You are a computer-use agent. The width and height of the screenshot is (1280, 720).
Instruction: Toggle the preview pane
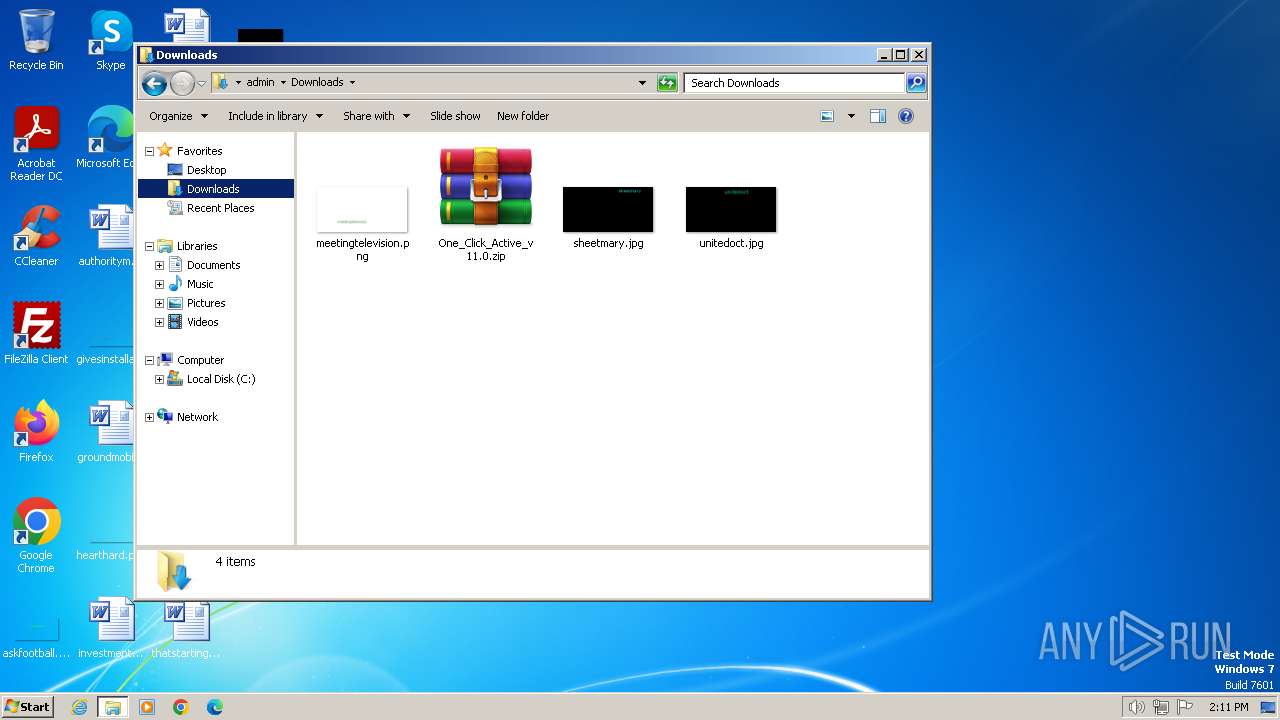pyautogui.click(x=878, y=116)
